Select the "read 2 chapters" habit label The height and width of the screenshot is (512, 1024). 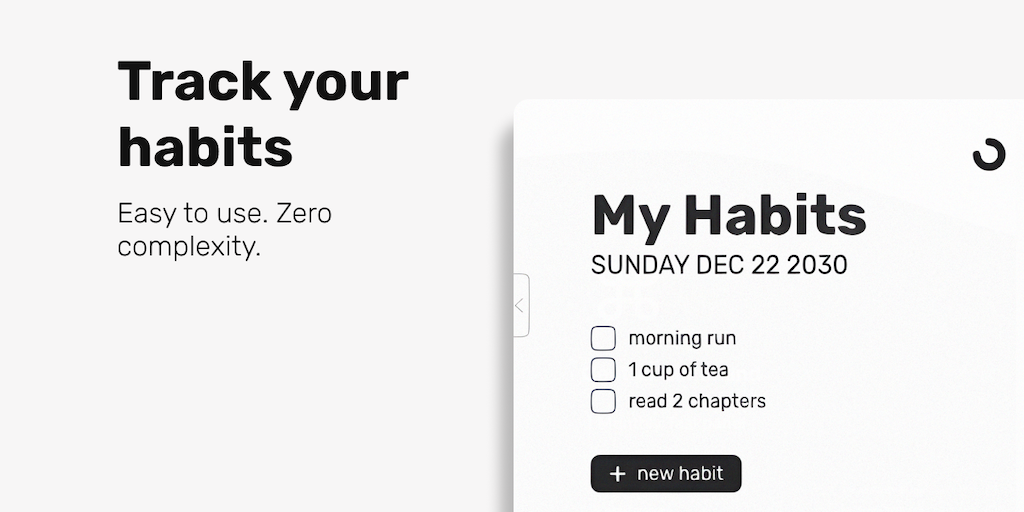tap(697, 401)
